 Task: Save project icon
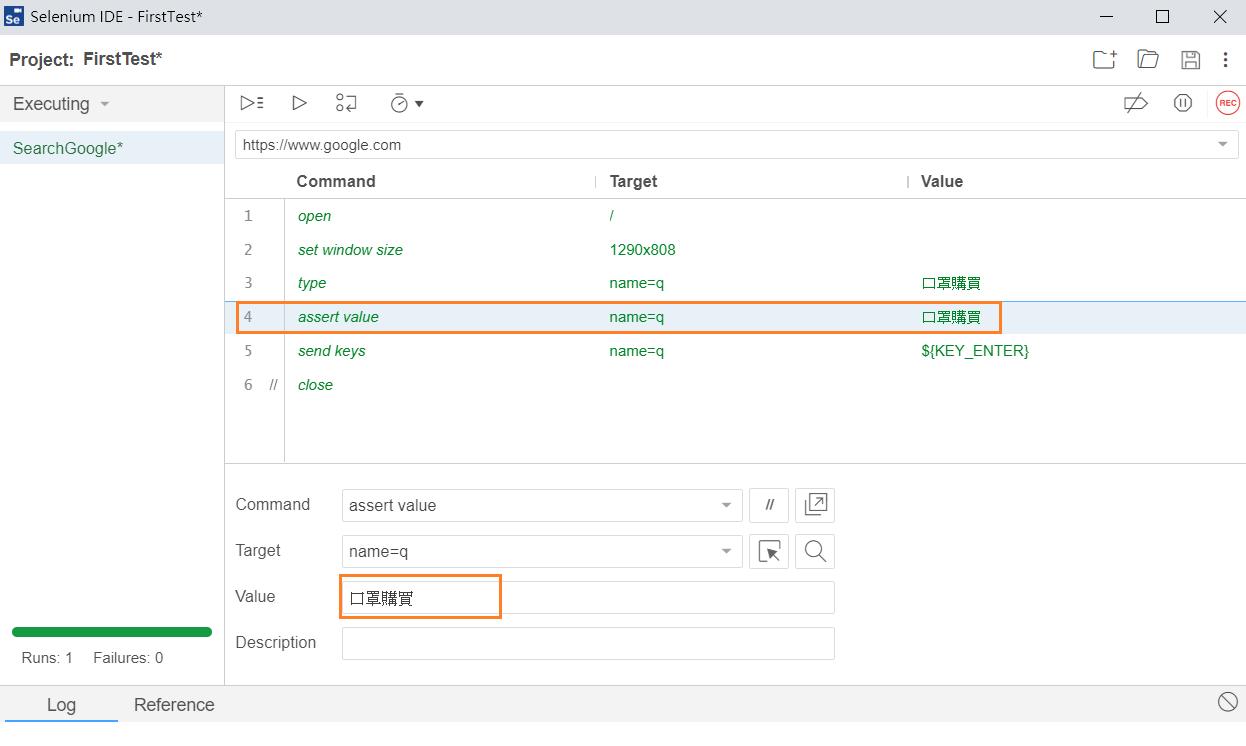click(1190, 59)
